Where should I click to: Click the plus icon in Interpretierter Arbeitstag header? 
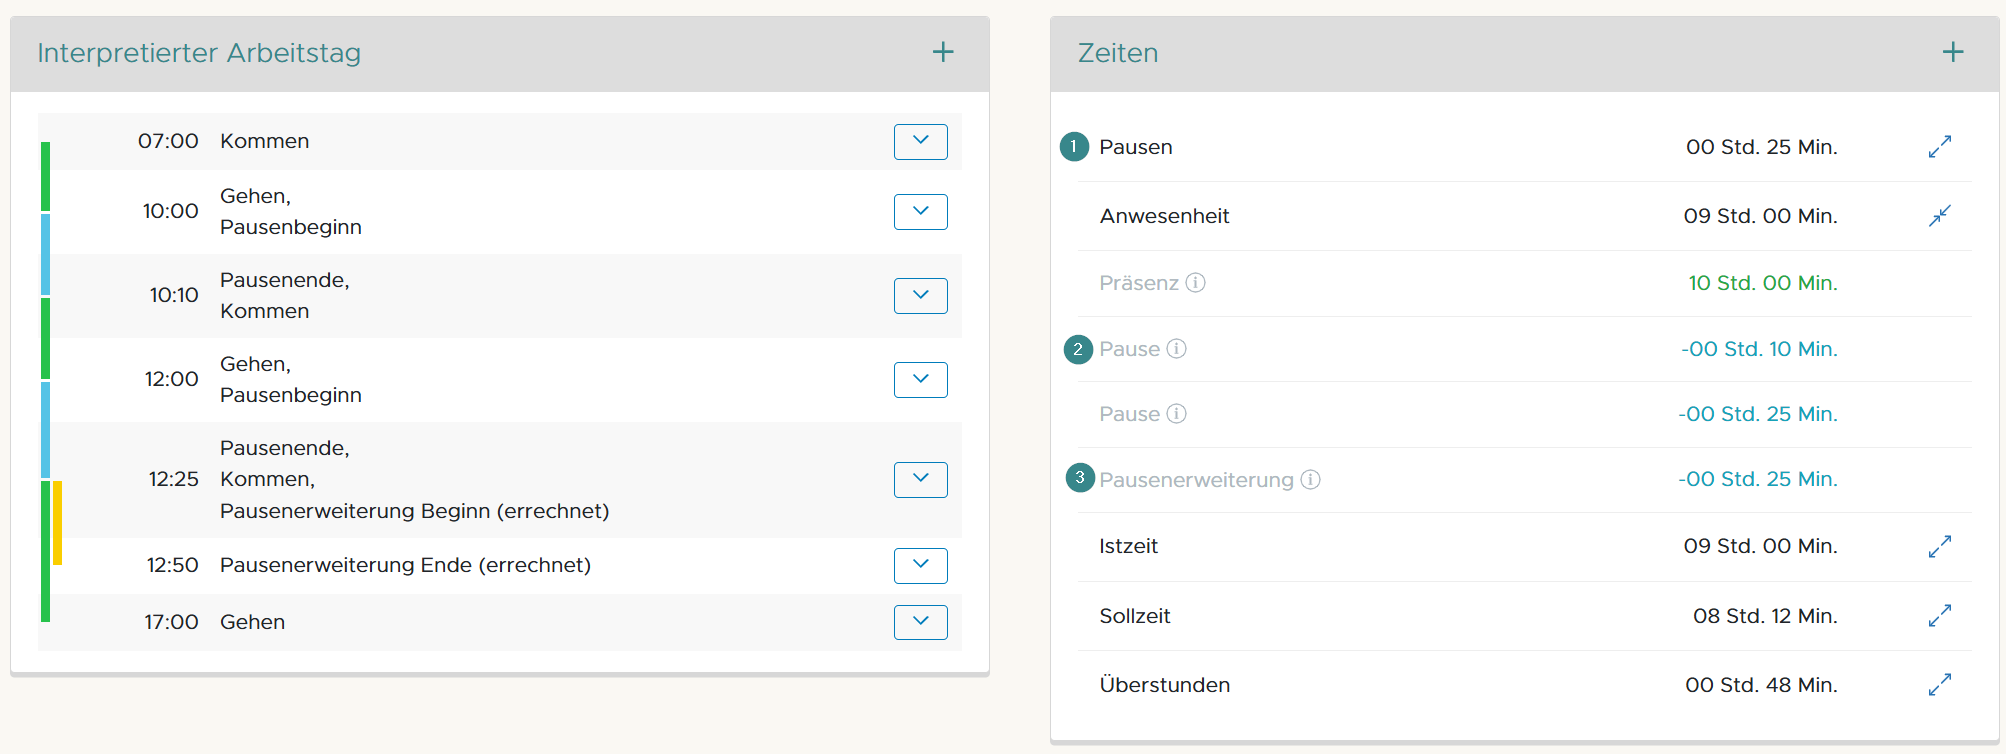pos(941,52)
